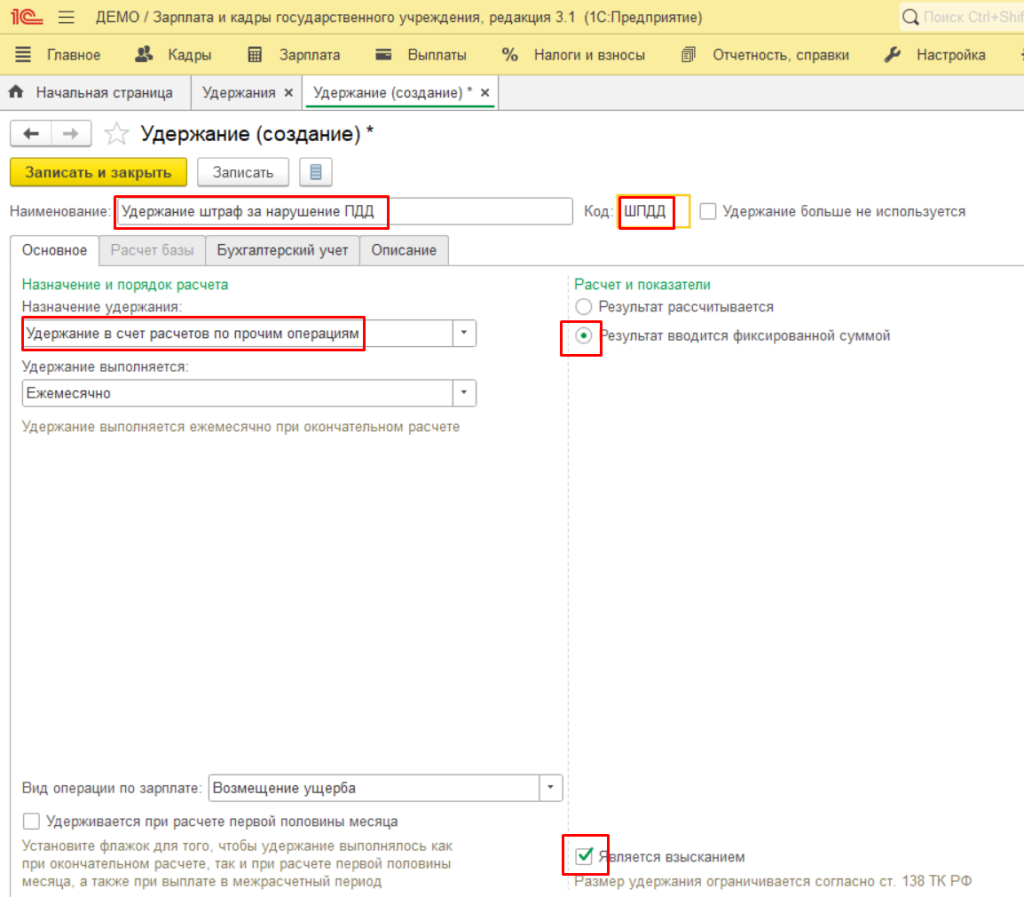Expand the Назначение удержания dropdown
Image resolution: width=1024 pixels, height=897 pixels.
point(464,333)
